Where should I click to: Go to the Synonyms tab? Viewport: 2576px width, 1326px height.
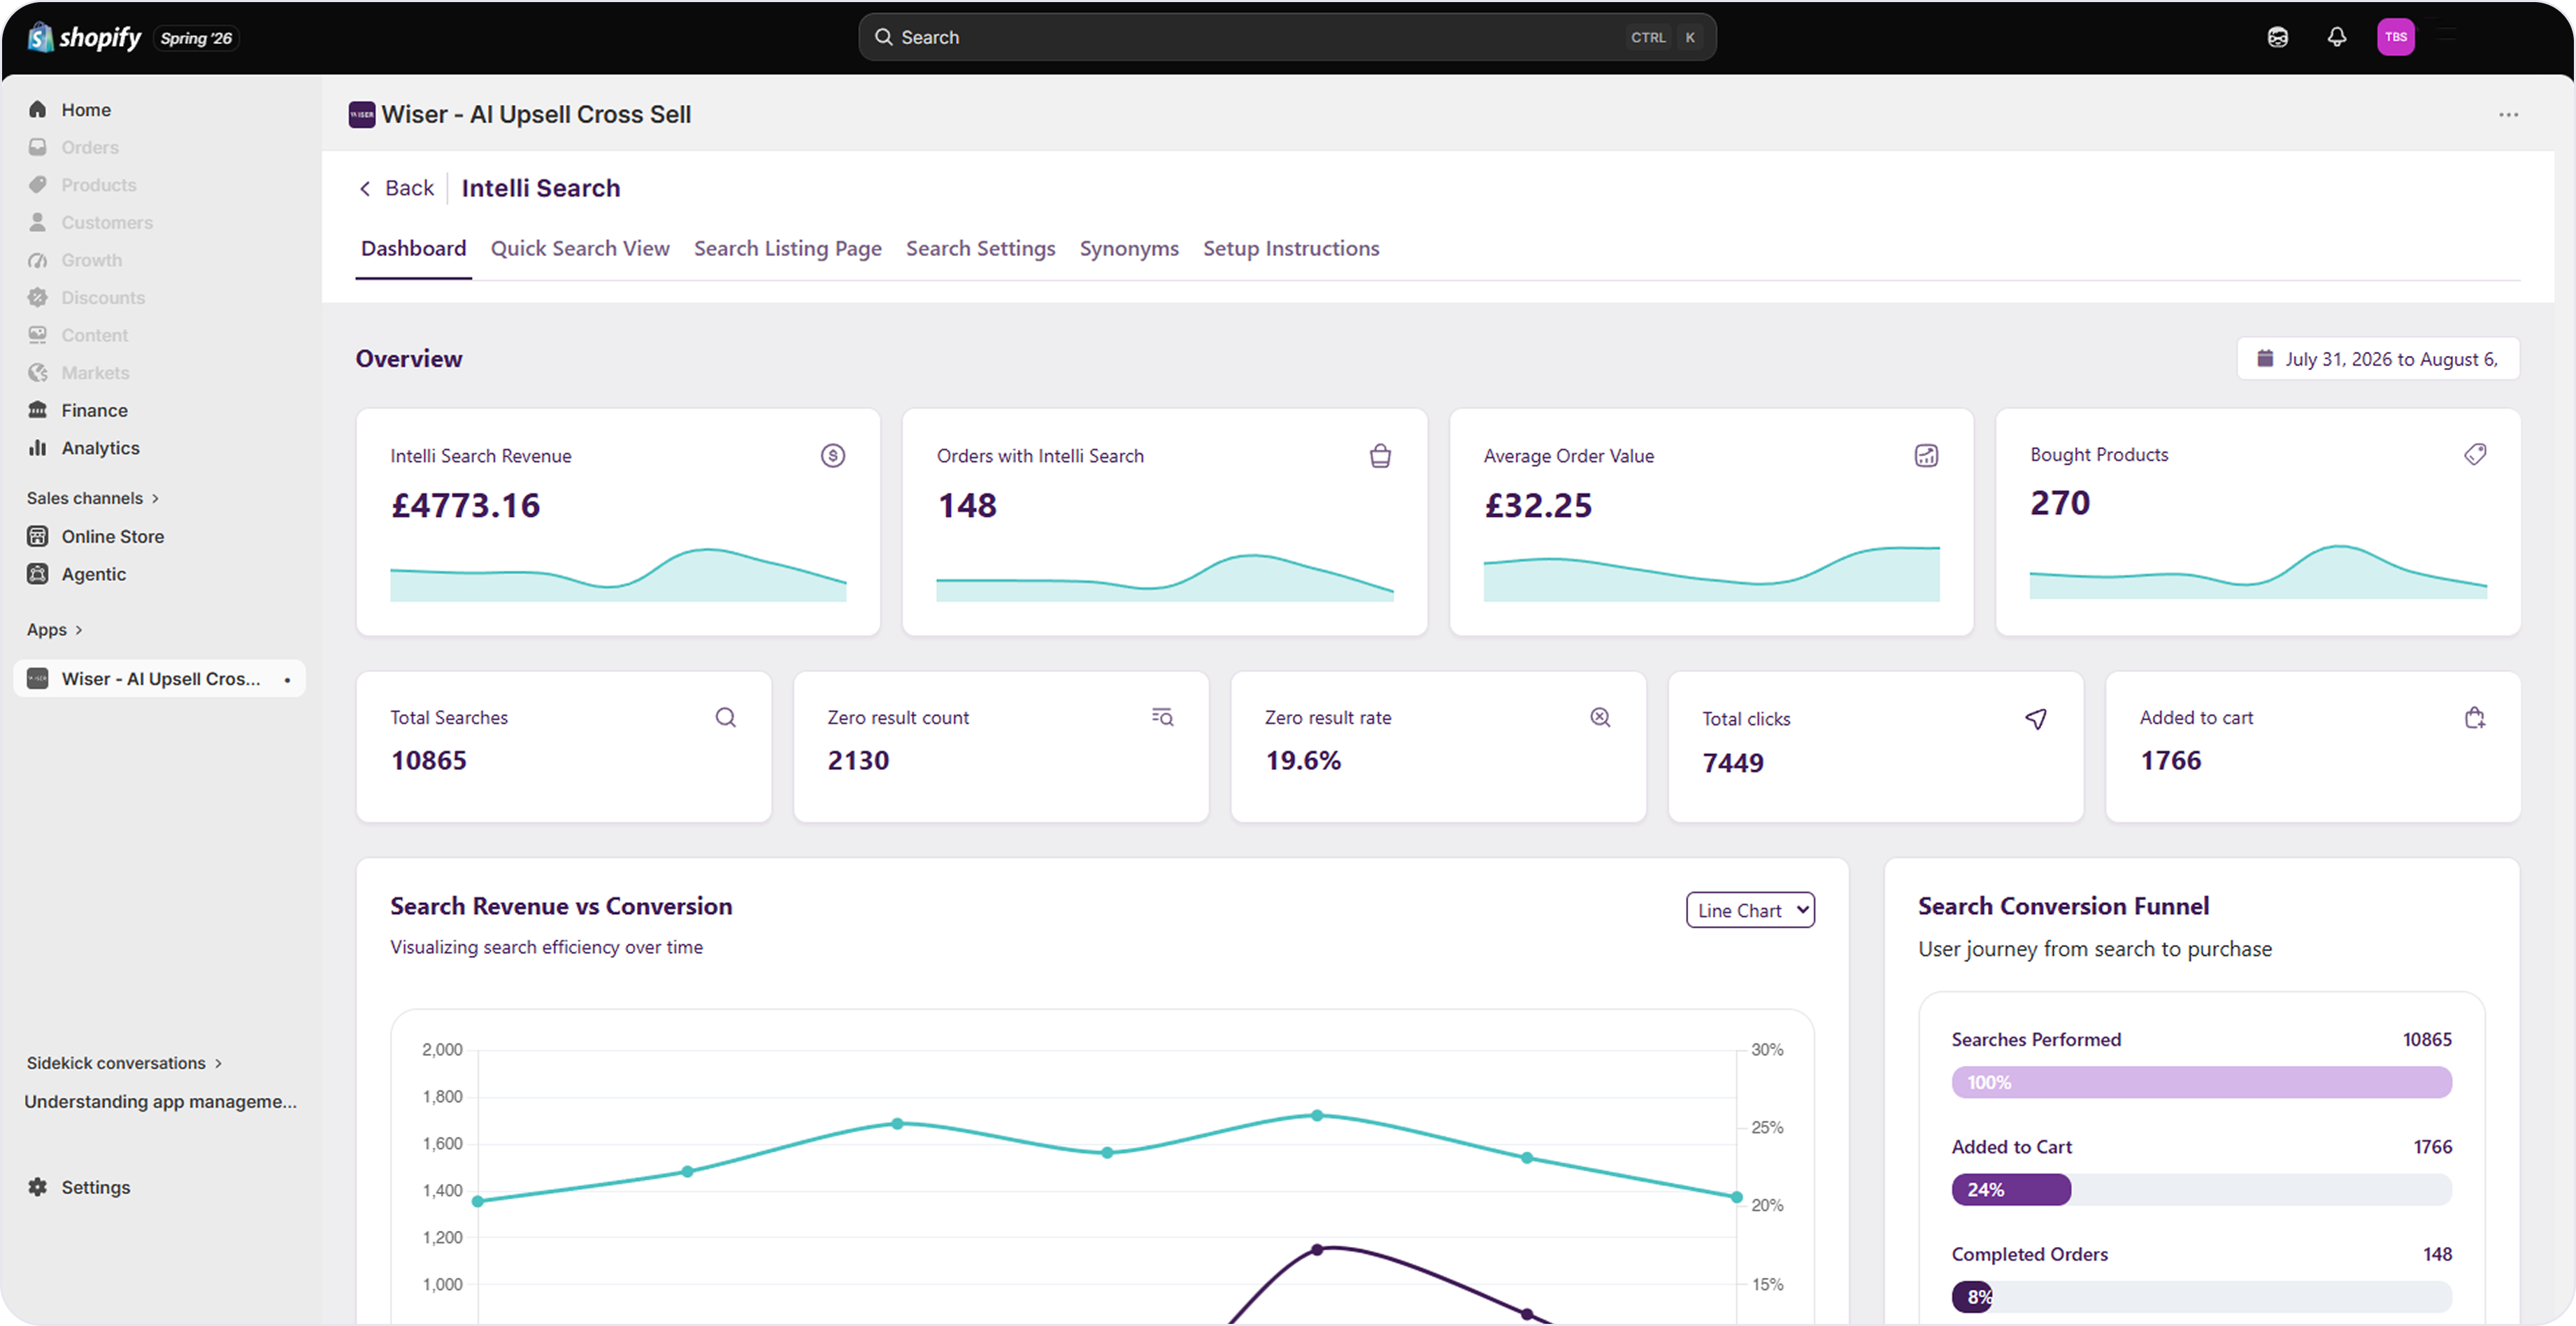tap(1128, 248)
